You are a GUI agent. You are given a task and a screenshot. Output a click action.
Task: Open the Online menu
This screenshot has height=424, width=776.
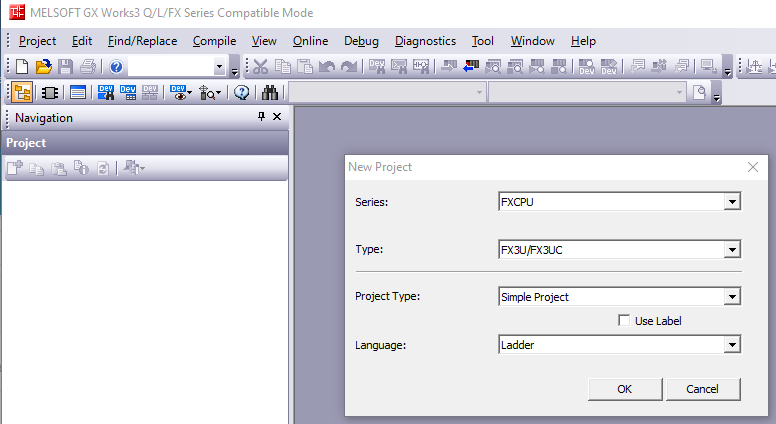pos(310,41)
